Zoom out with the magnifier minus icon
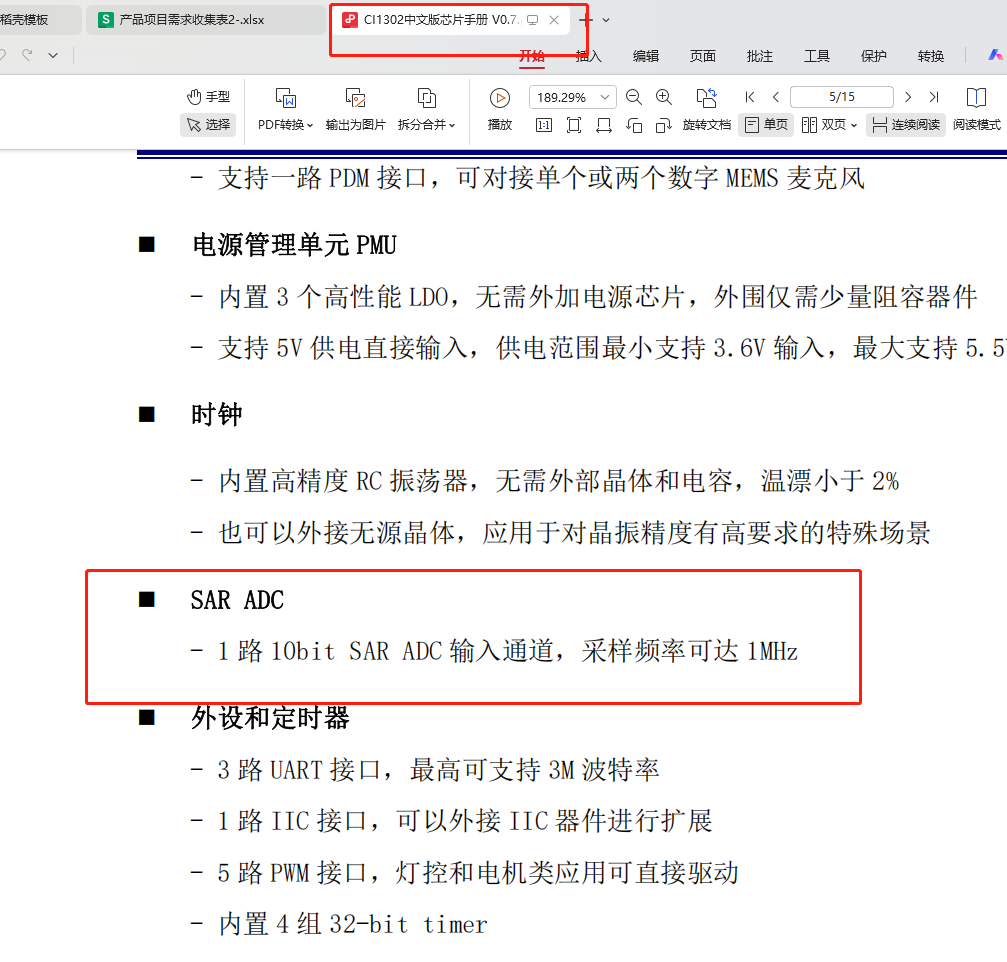This screenshot has width=1007, height=962. (633, 97)
